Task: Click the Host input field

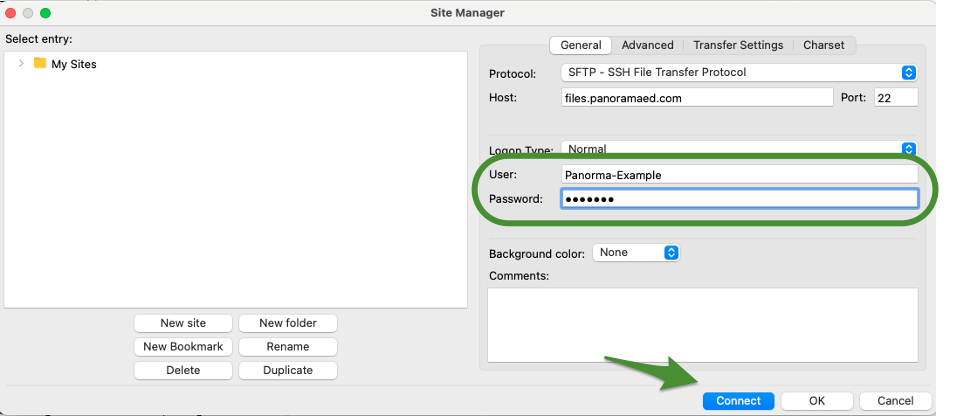Action: pos(697,98)
